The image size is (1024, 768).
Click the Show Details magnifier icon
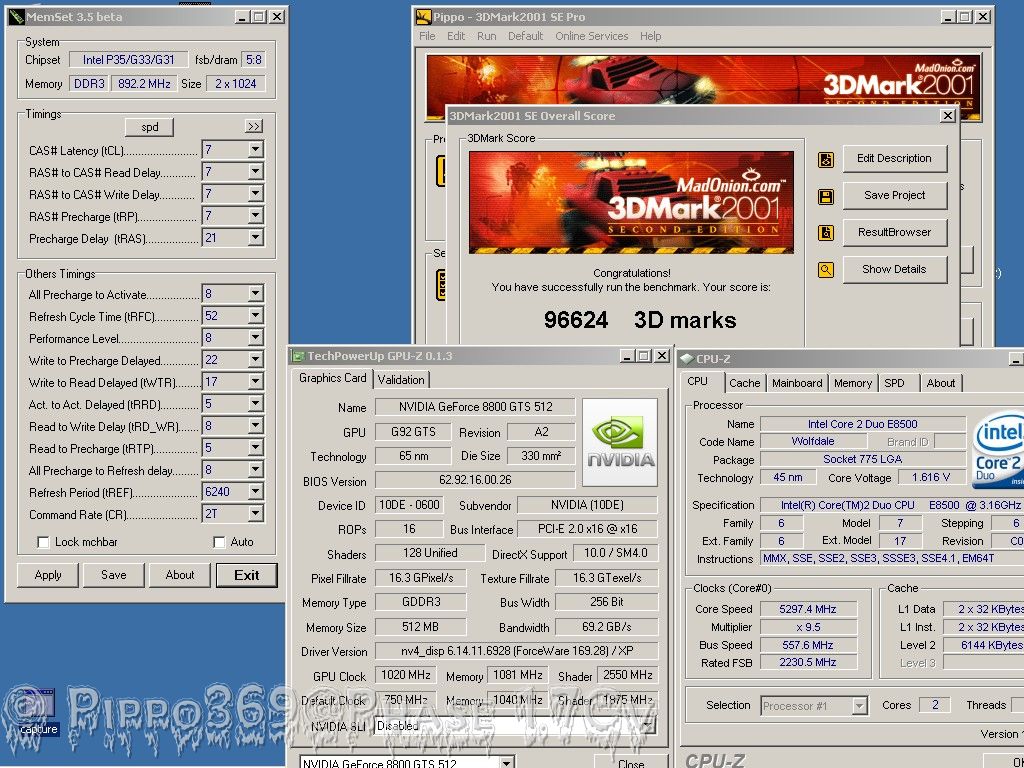tap(825, 269)
